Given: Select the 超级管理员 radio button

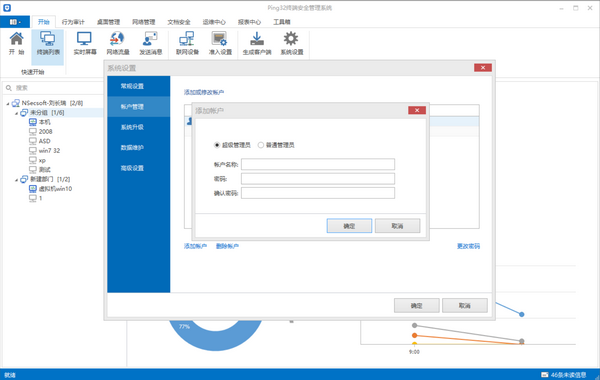Looking at the screenshot, I should coord(217,145).
